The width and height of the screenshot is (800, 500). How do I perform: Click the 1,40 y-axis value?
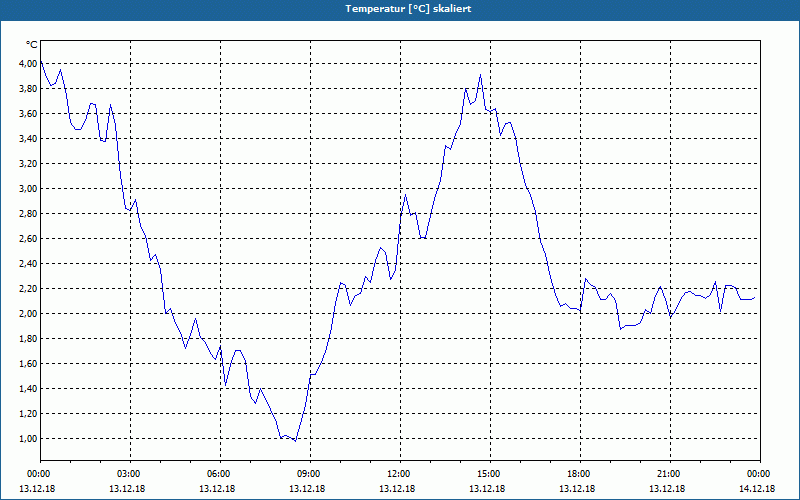29,389
